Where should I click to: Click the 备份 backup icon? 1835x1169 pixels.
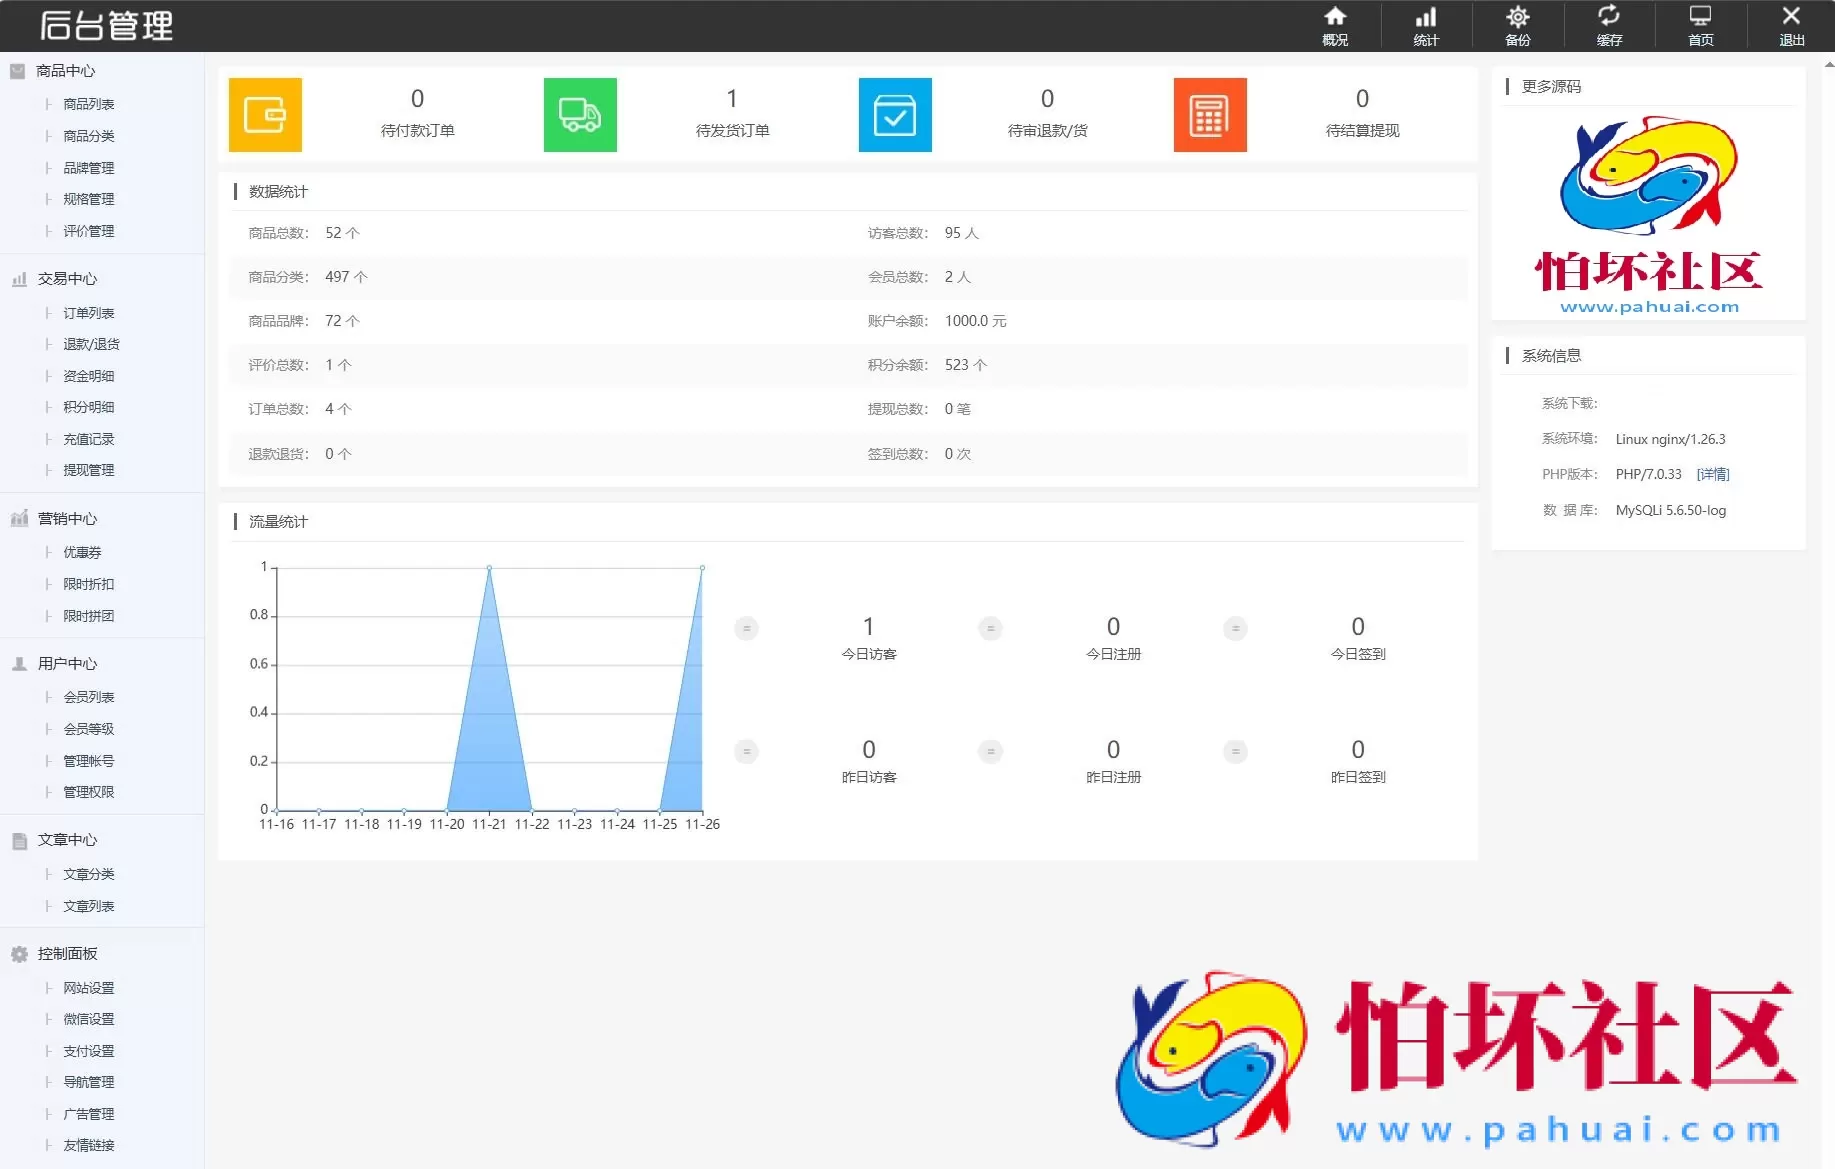tap(1518, 25)
